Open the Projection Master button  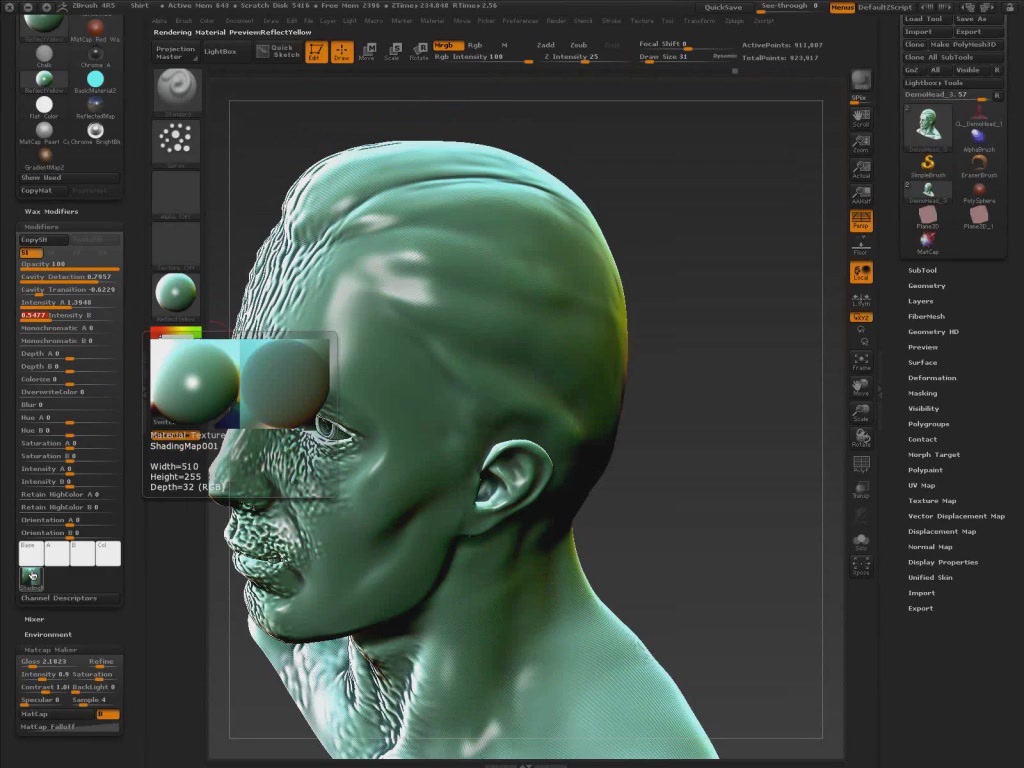pyautogui.click(x=175, y=52)
